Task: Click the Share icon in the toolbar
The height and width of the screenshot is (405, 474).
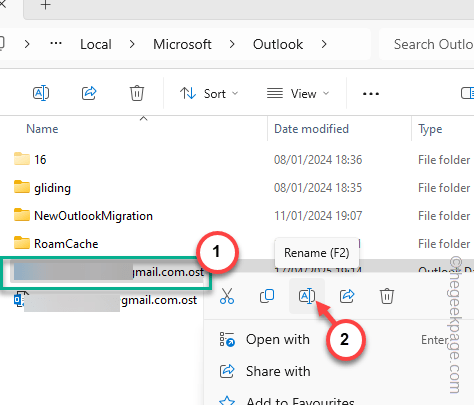Action: click(89, 93)
